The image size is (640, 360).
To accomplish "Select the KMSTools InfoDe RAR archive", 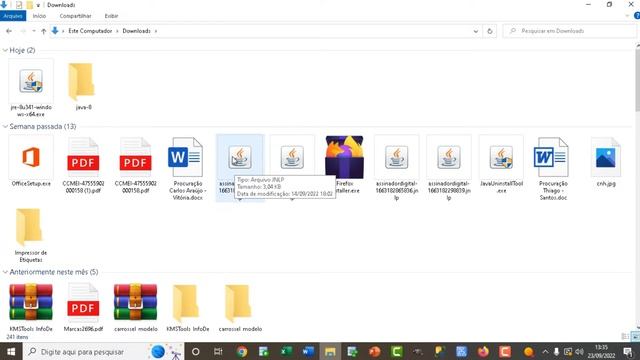I will pyautogui.click(x=31, y=307).
